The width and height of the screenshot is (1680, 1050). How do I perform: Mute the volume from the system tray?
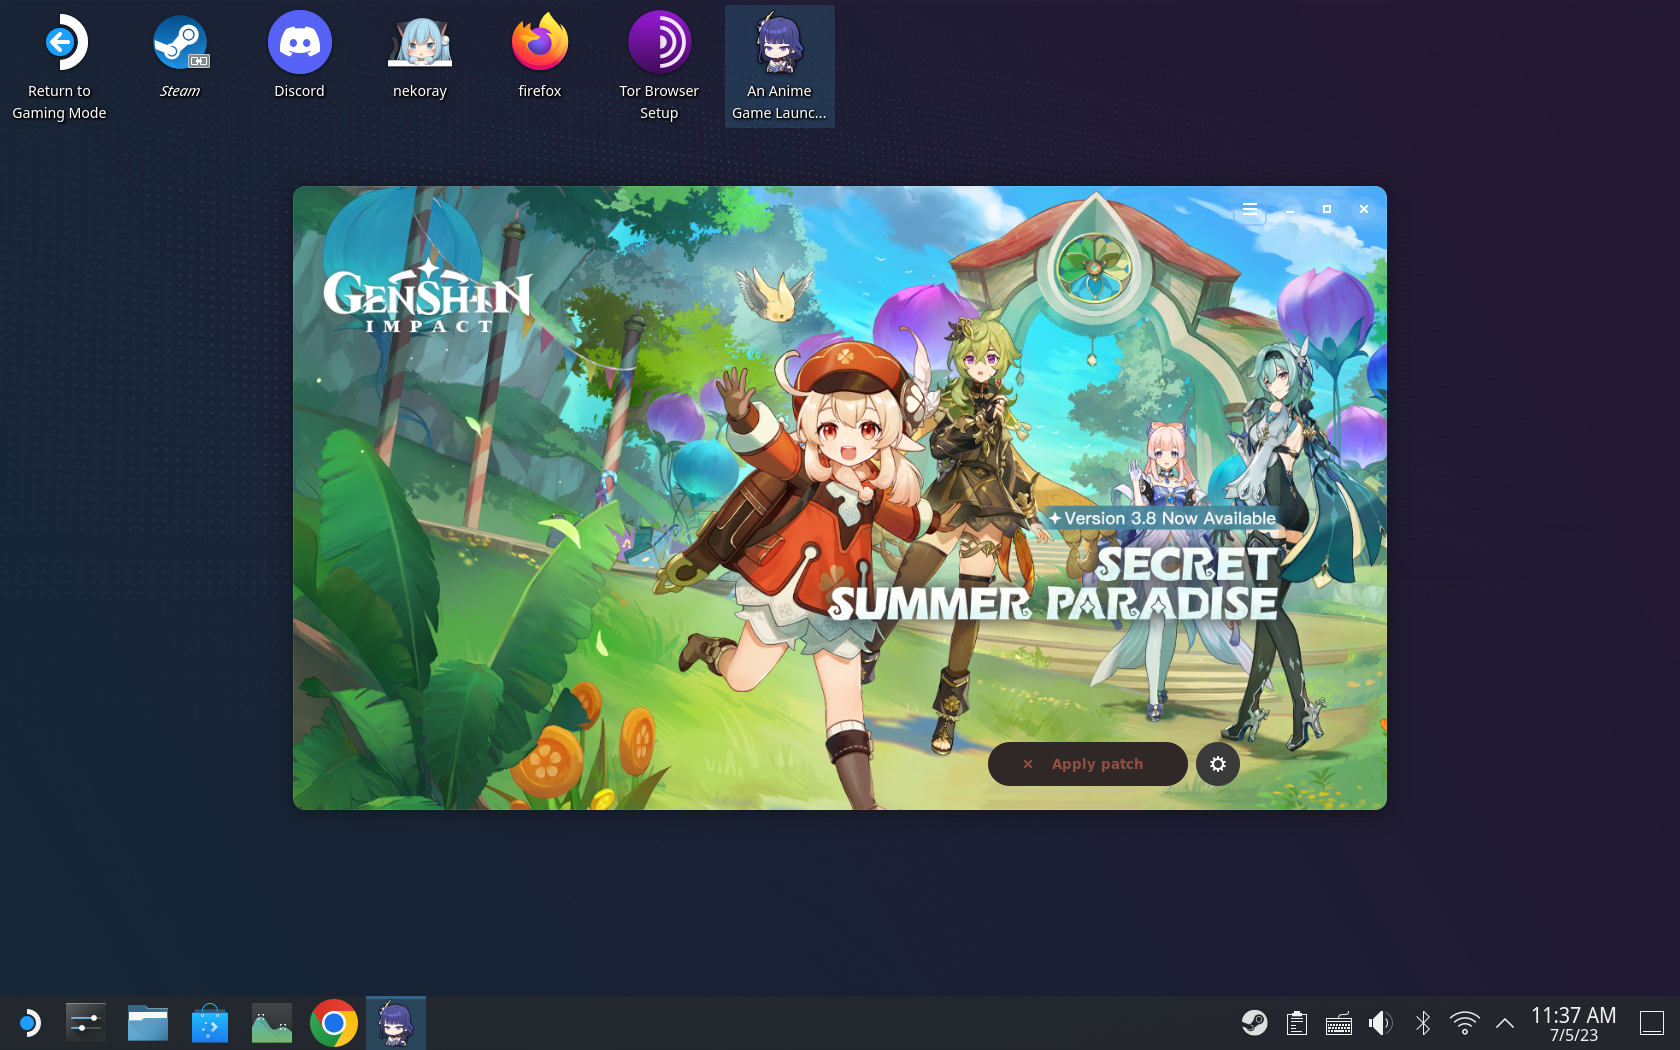pyautogui.click(x=1381, y=1023)
